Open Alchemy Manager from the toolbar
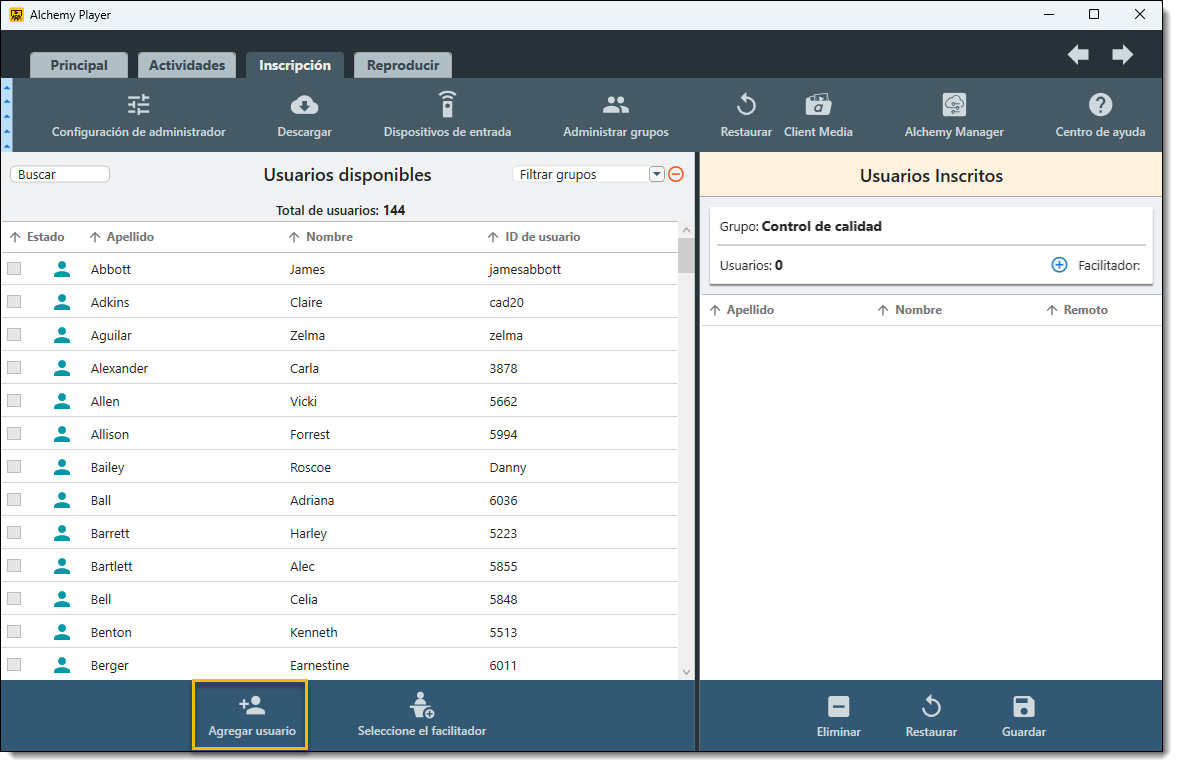Image resolution: width=1178 pixels, height=767 pixels. 954,105
